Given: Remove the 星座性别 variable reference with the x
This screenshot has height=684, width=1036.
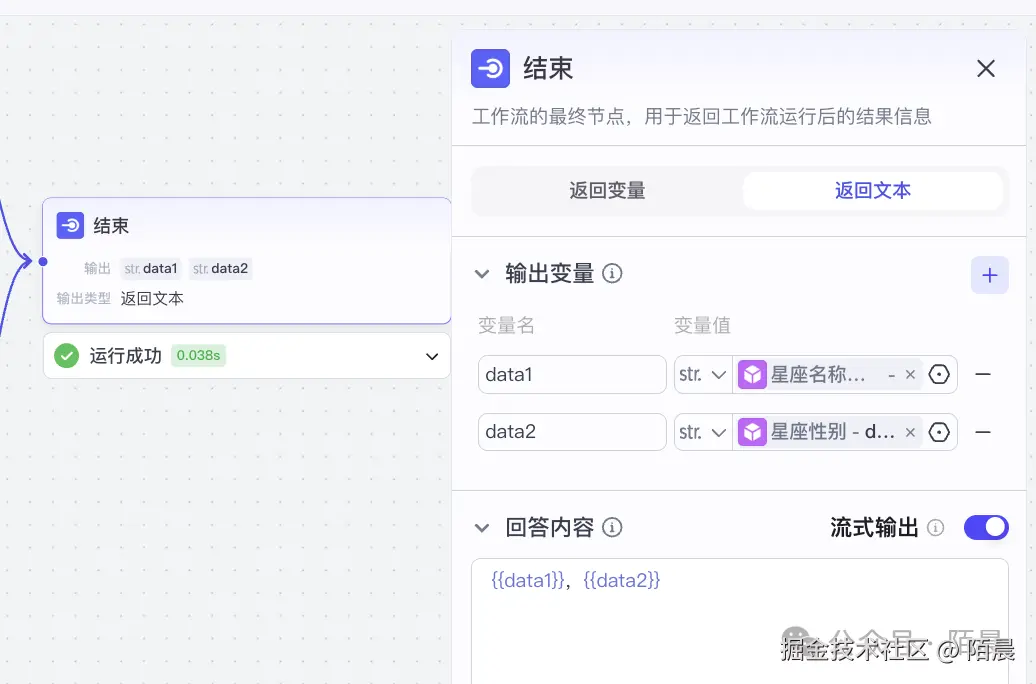Looking at the screenshot, I should [x=910, y=432].
